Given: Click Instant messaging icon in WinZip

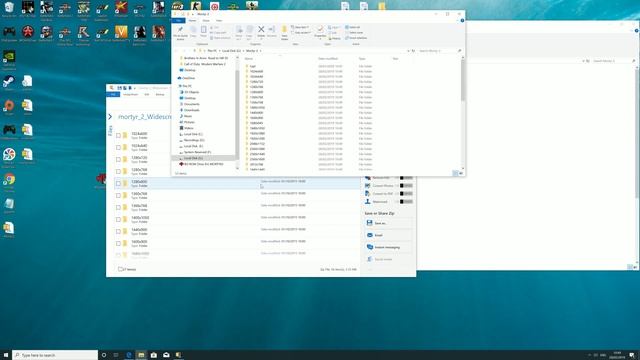Looking at the screenshot, I should 369,247.
